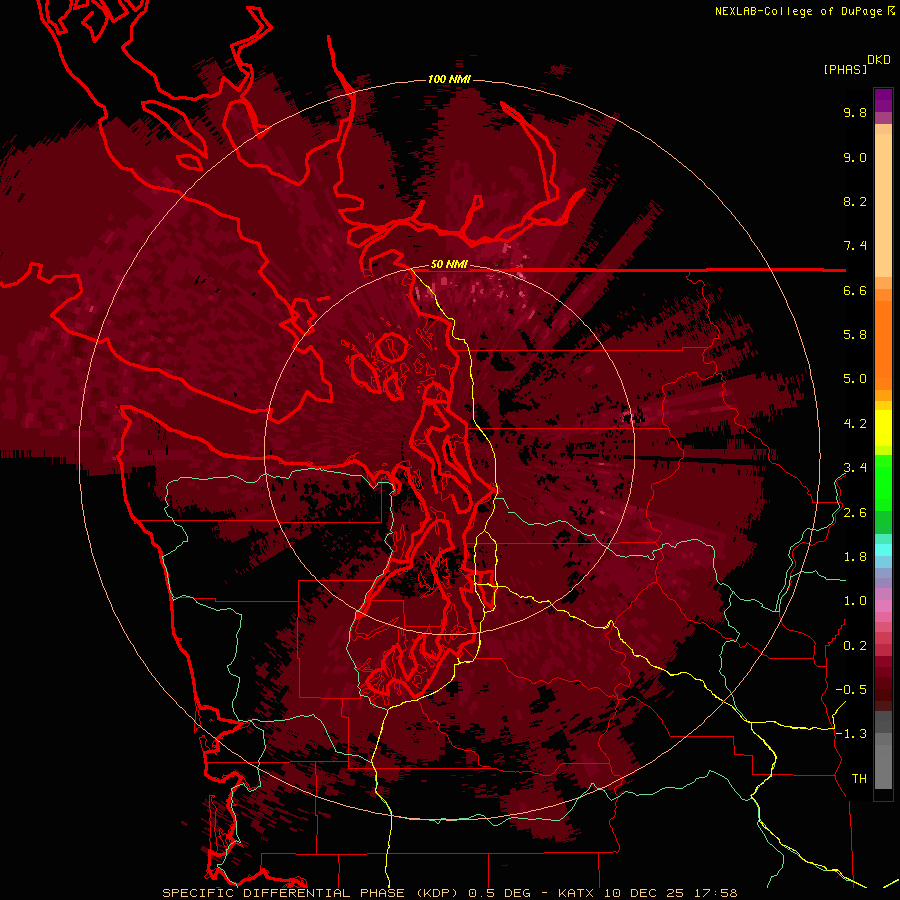900x900 pixels.
Task: Click the NEXLAB-College of DuPage label
Action: pyautogui.click(x=800, y=11)
